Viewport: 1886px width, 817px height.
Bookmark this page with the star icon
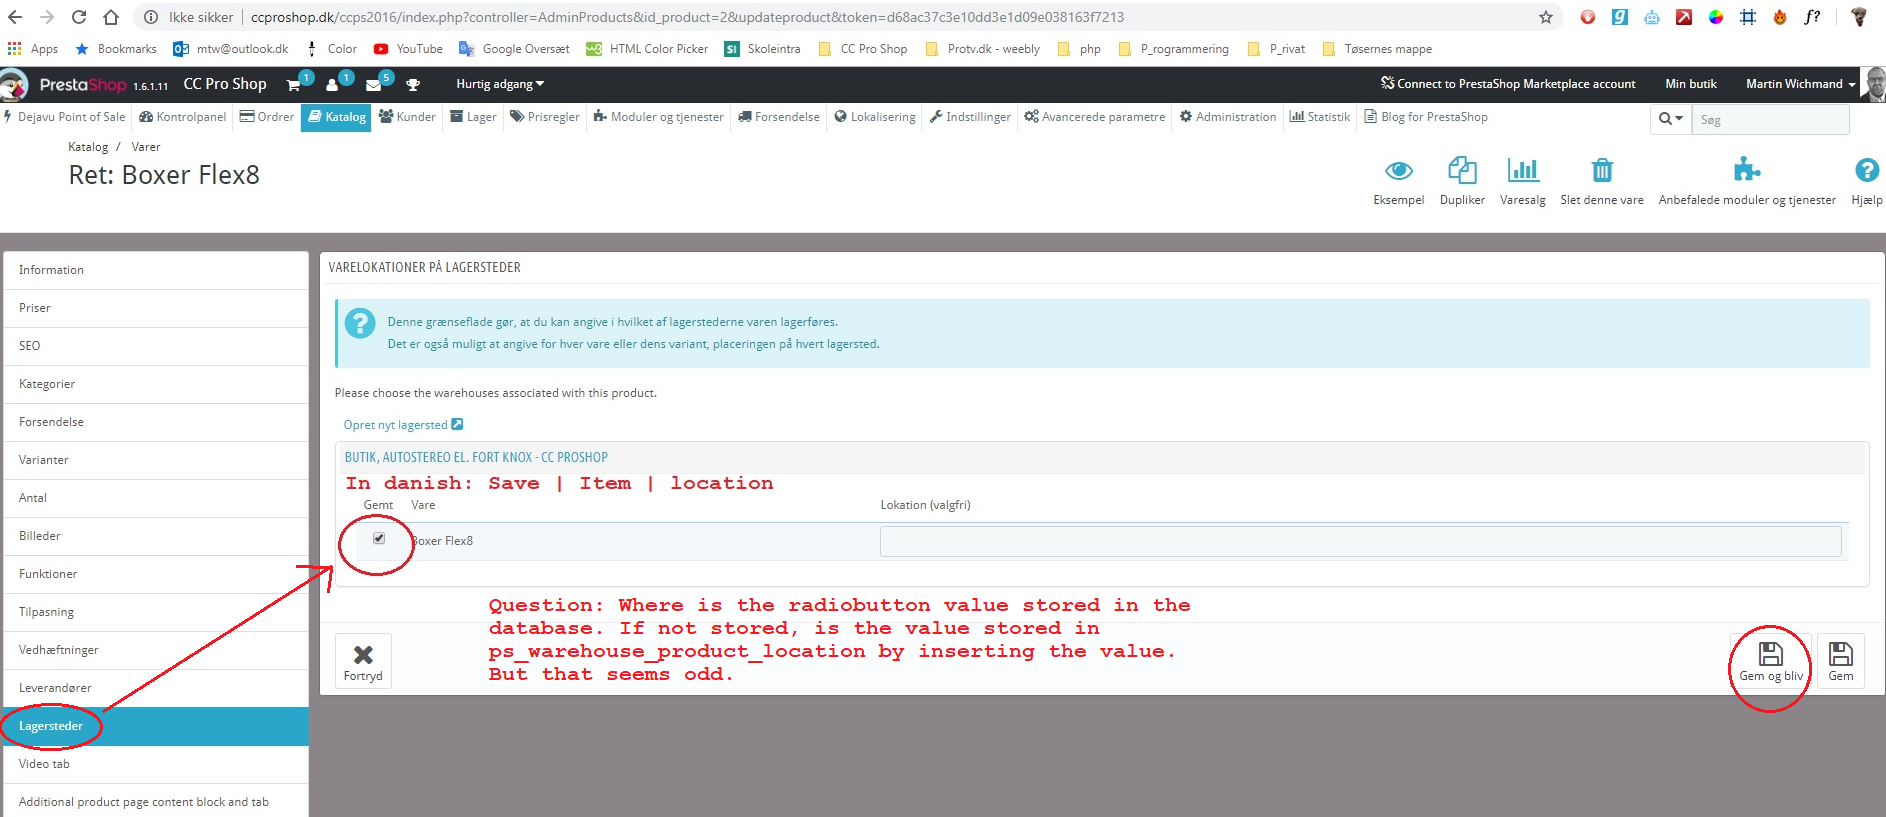1546,17
